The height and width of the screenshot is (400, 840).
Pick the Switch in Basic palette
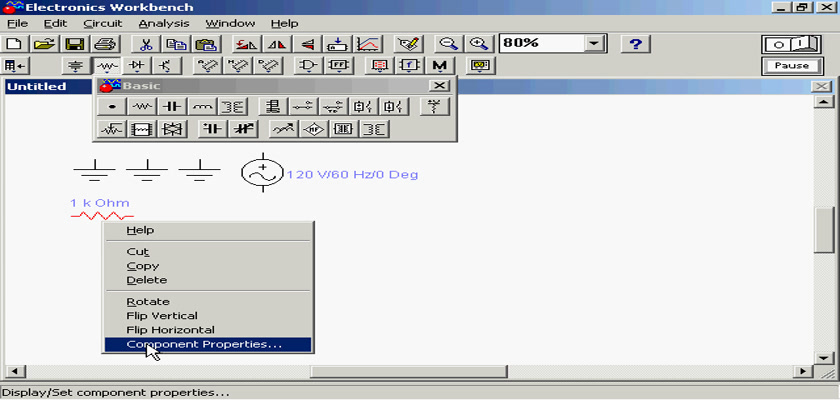click(304, 107)
